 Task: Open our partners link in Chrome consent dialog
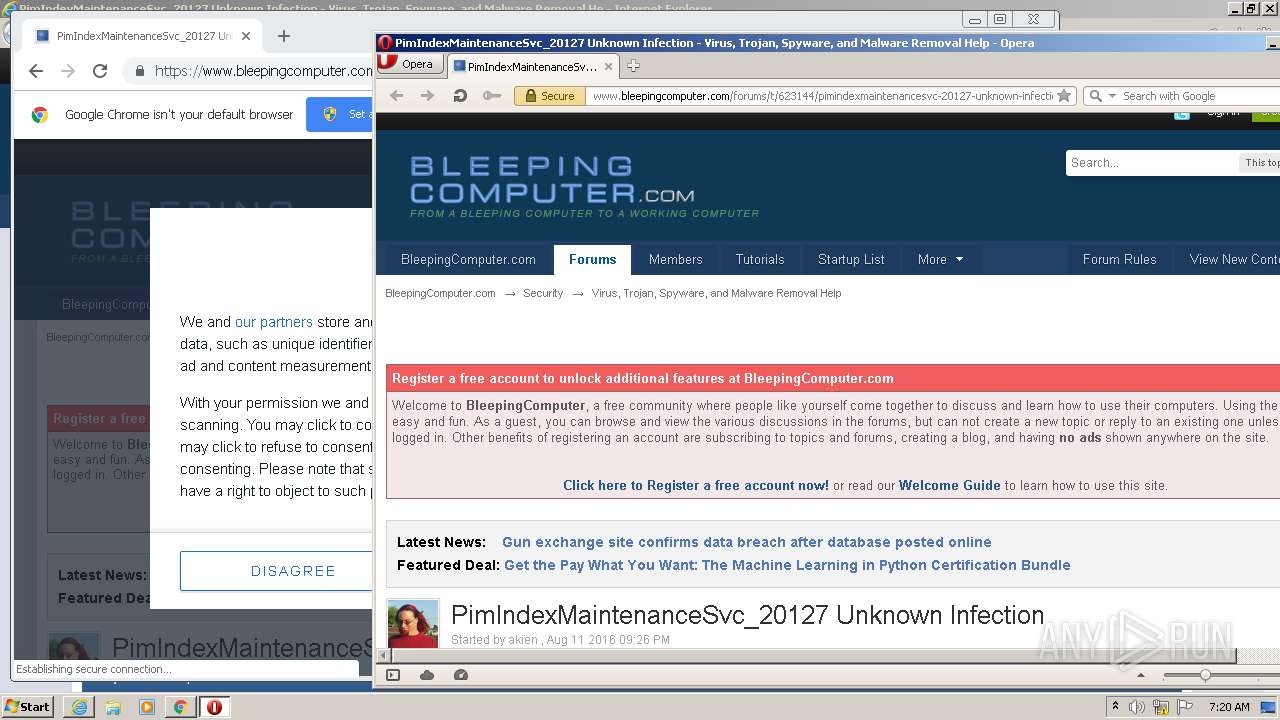point(273,322)
